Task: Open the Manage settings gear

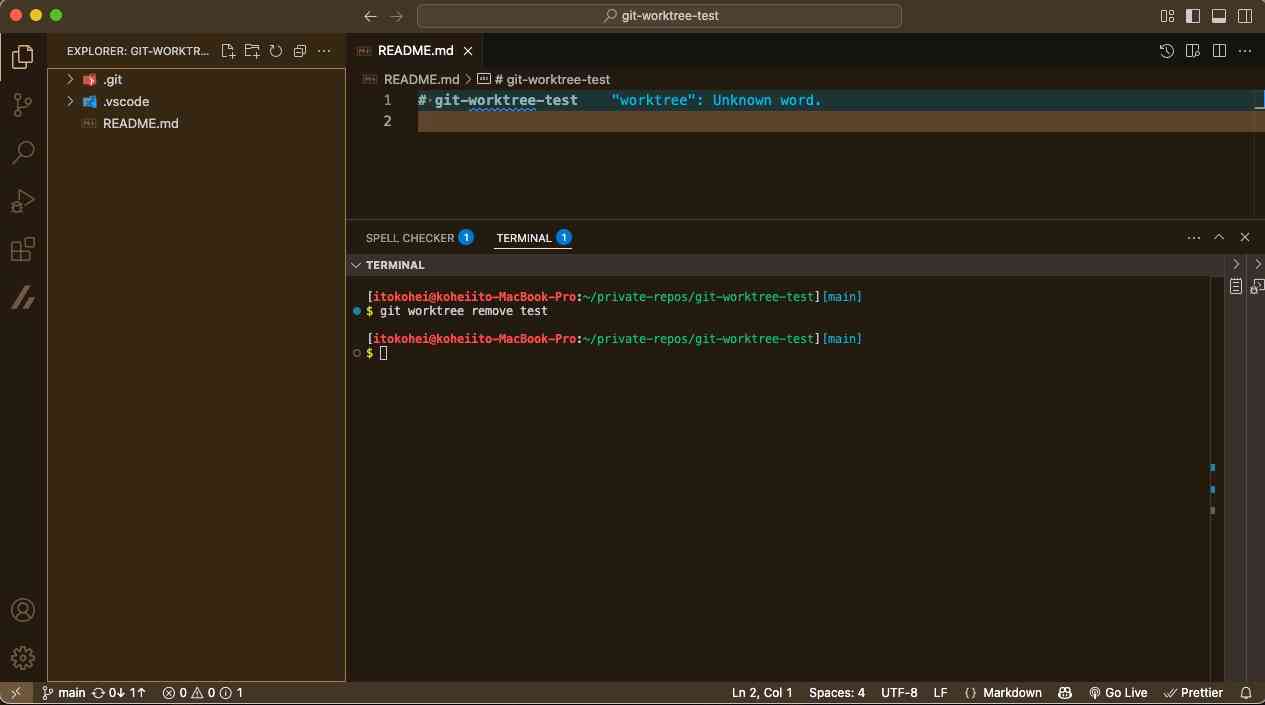Action: [22, 657]
